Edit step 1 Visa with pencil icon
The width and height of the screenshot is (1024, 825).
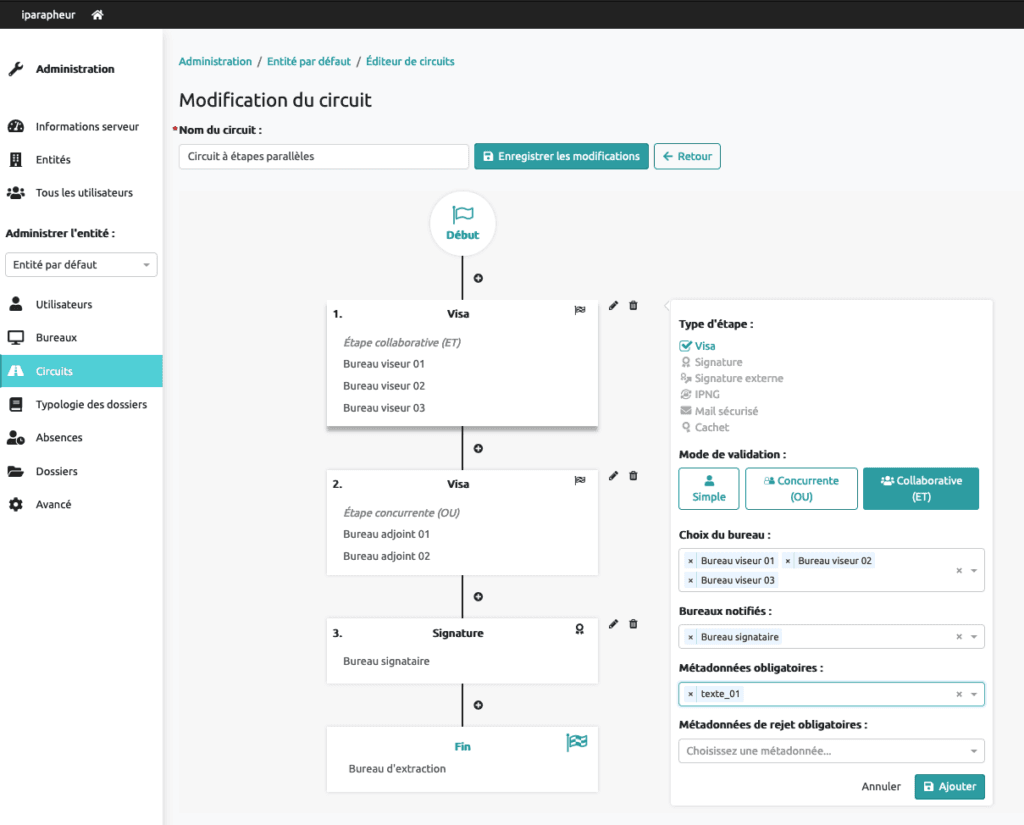[614, 306]
